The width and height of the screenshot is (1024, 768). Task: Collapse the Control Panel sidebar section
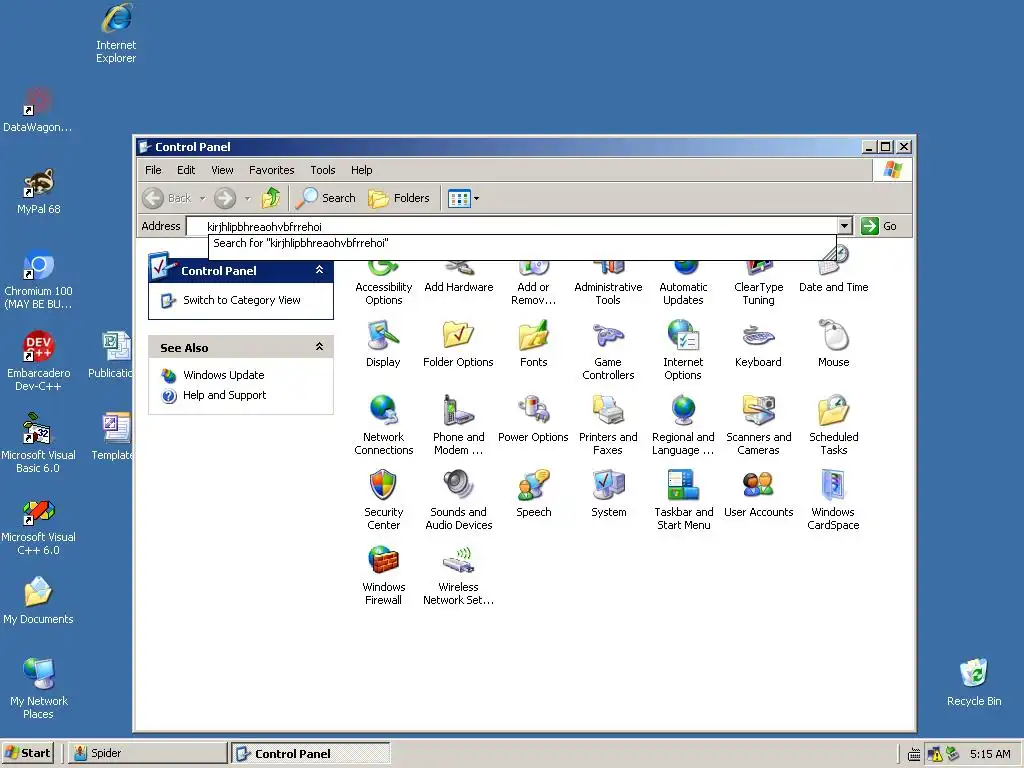click(x=319, y=270)
